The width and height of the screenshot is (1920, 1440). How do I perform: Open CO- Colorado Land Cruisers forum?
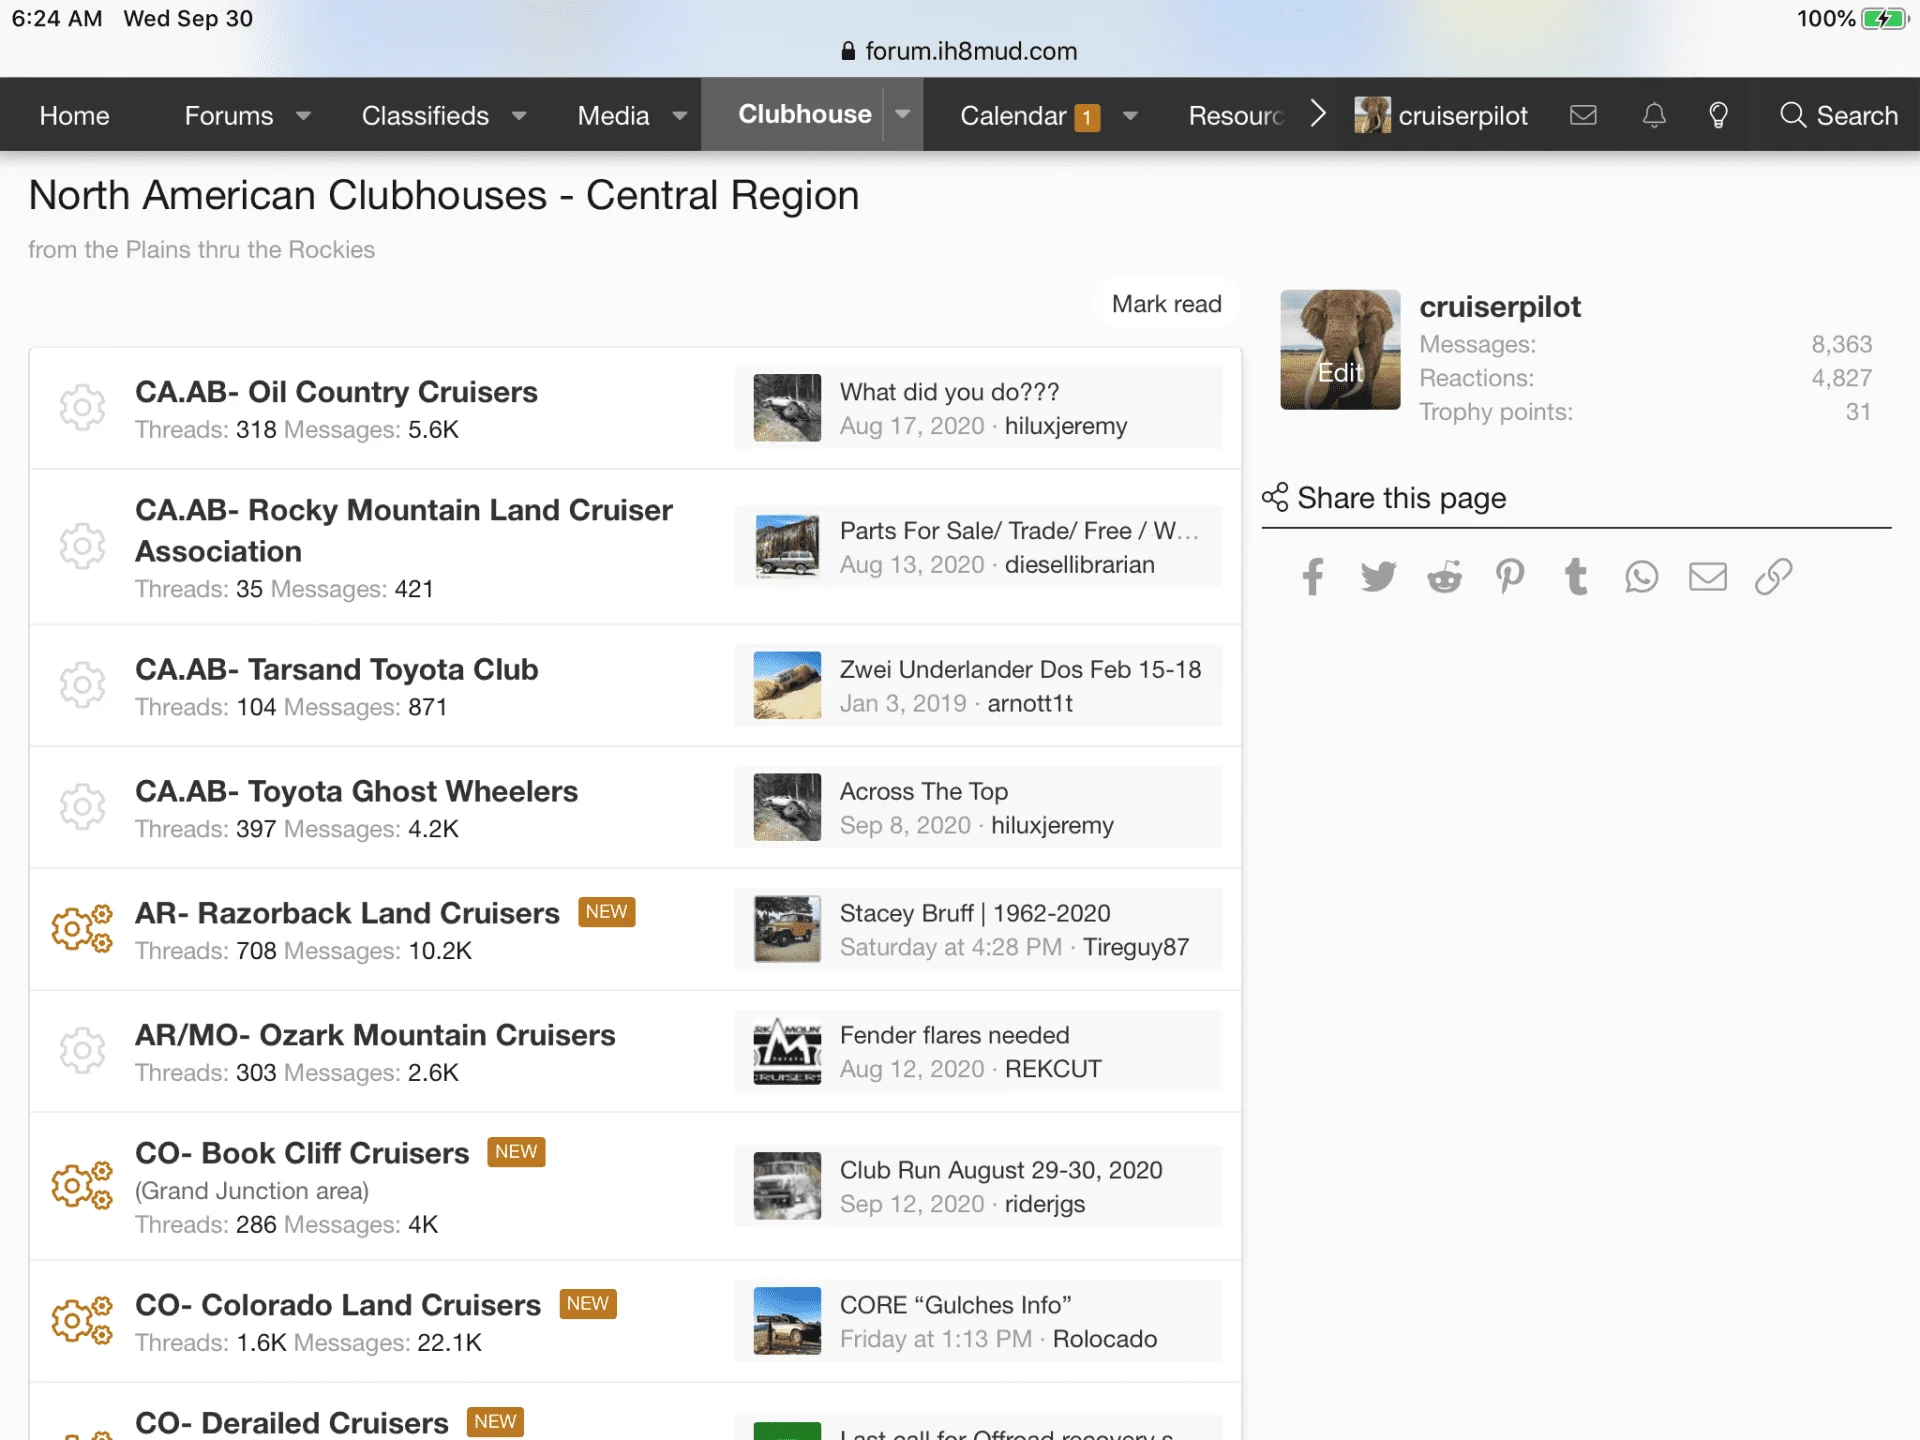click(338, 1305)
